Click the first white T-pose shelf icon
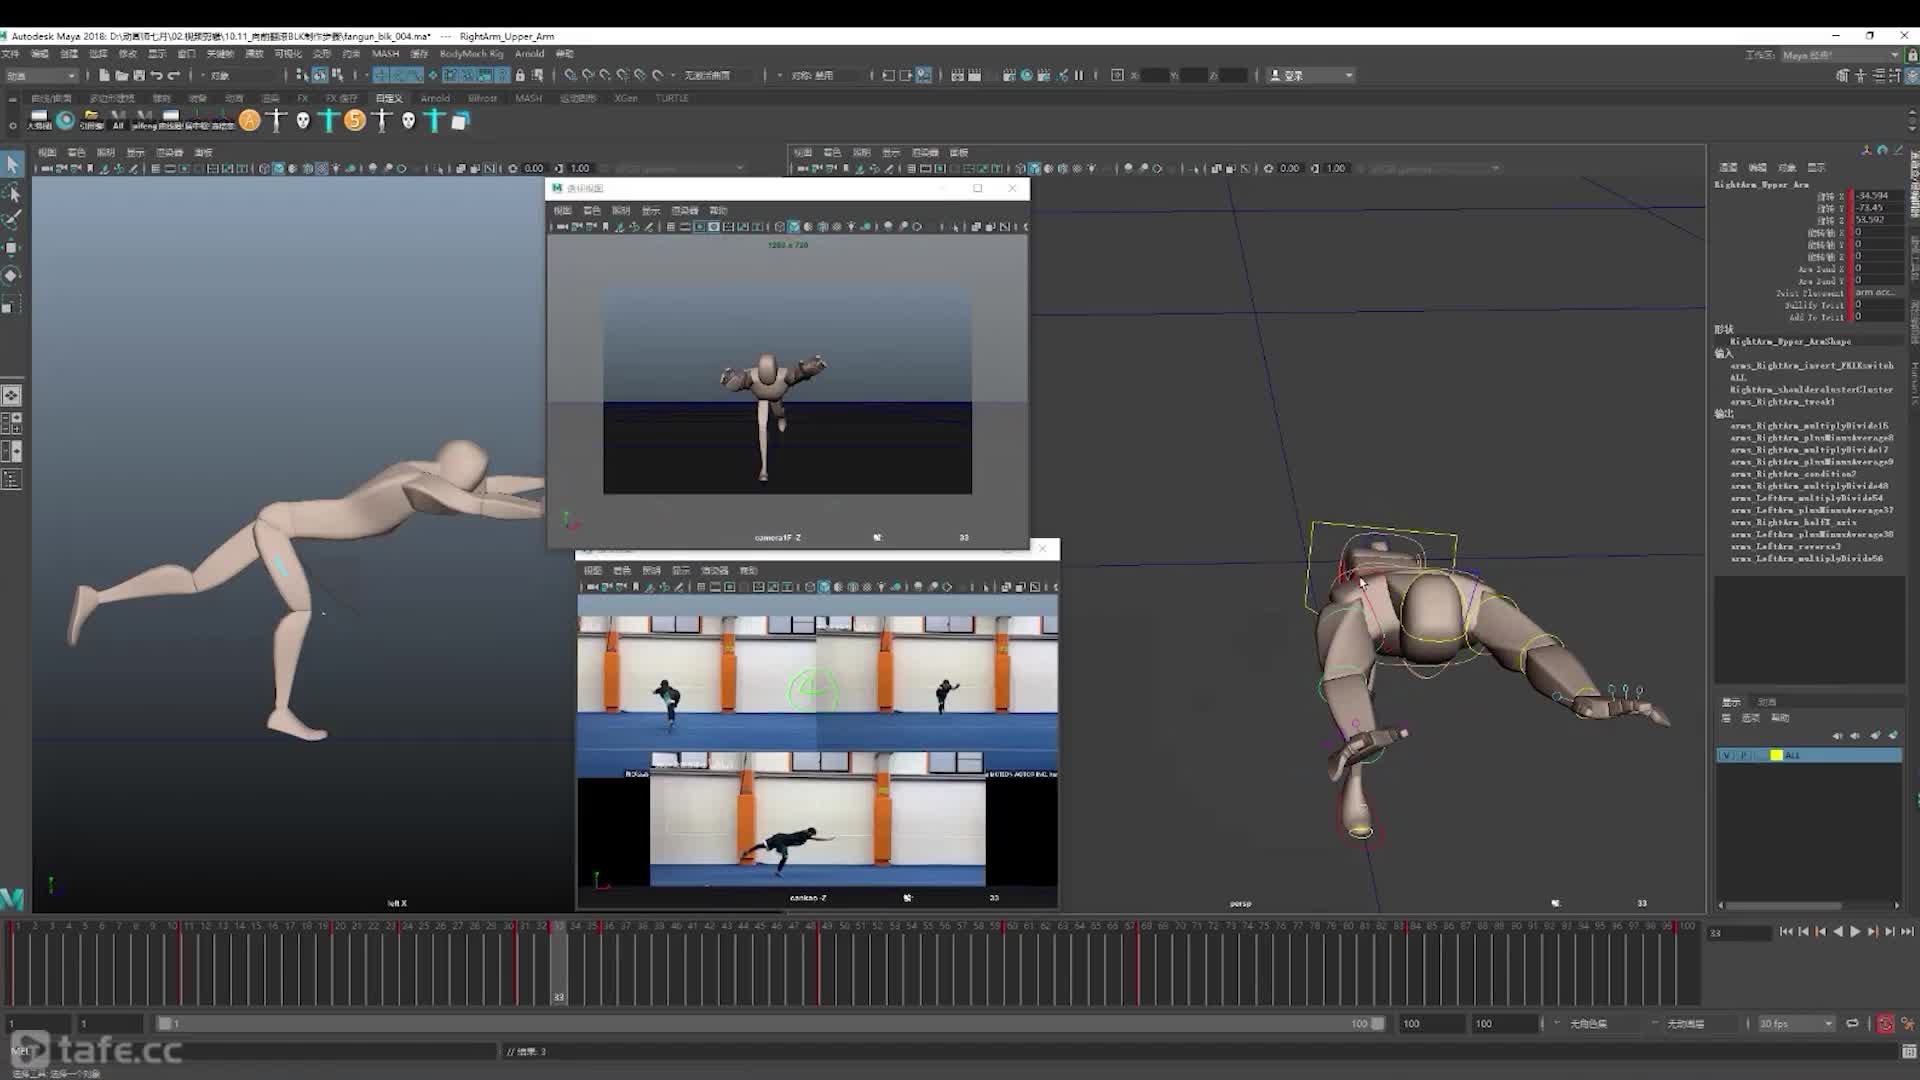The width and height of the screenshot is (1920, 1080). tap(277, 121)
